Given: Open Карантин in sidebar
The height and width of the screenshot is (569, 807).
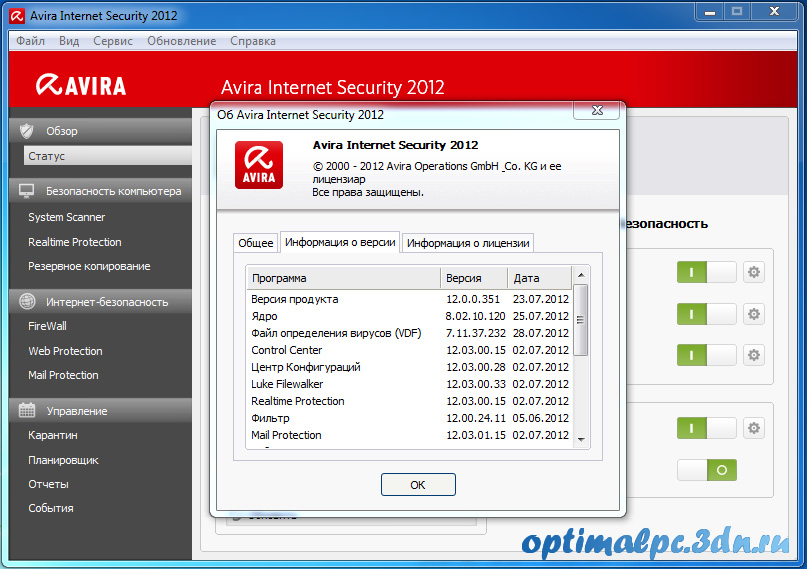Looking at the screenshot, I should point(52,435).
